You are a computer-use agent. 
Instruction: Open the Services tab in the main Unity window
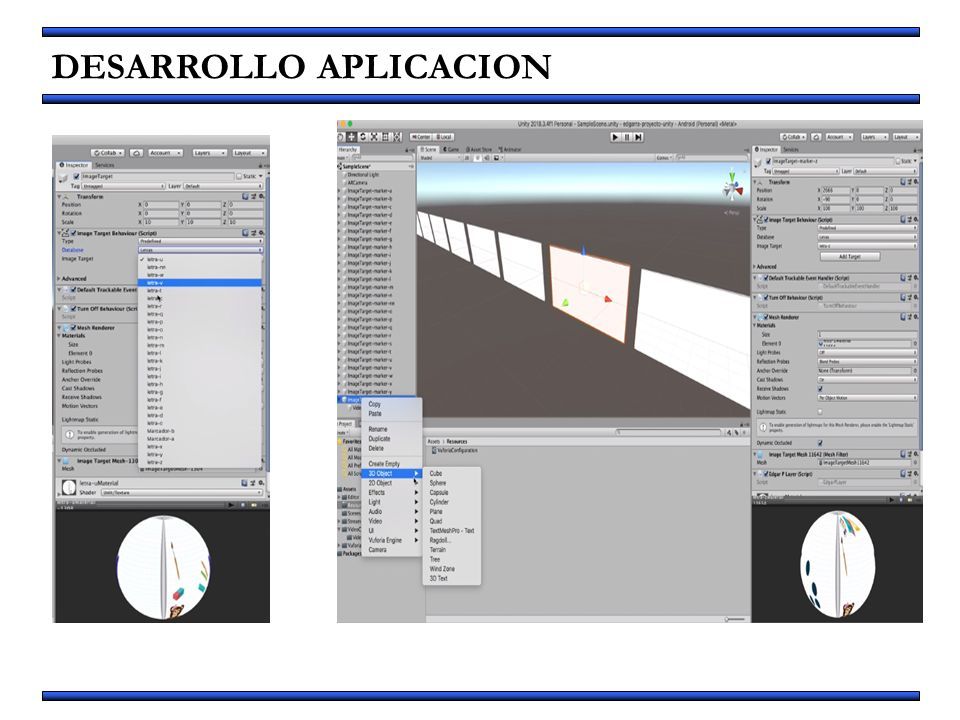[791, 149]
